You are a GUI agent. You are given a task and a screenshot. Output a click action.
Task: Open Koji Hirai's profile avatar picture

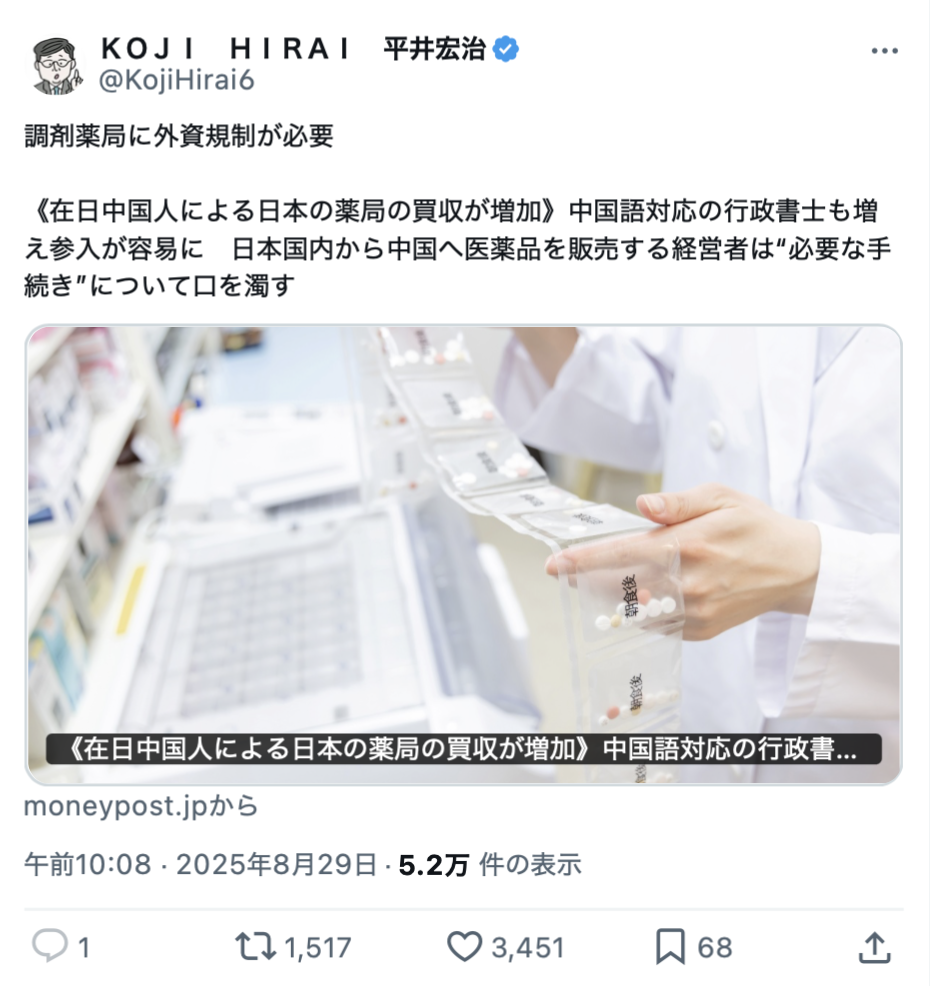tap(55, 65)
